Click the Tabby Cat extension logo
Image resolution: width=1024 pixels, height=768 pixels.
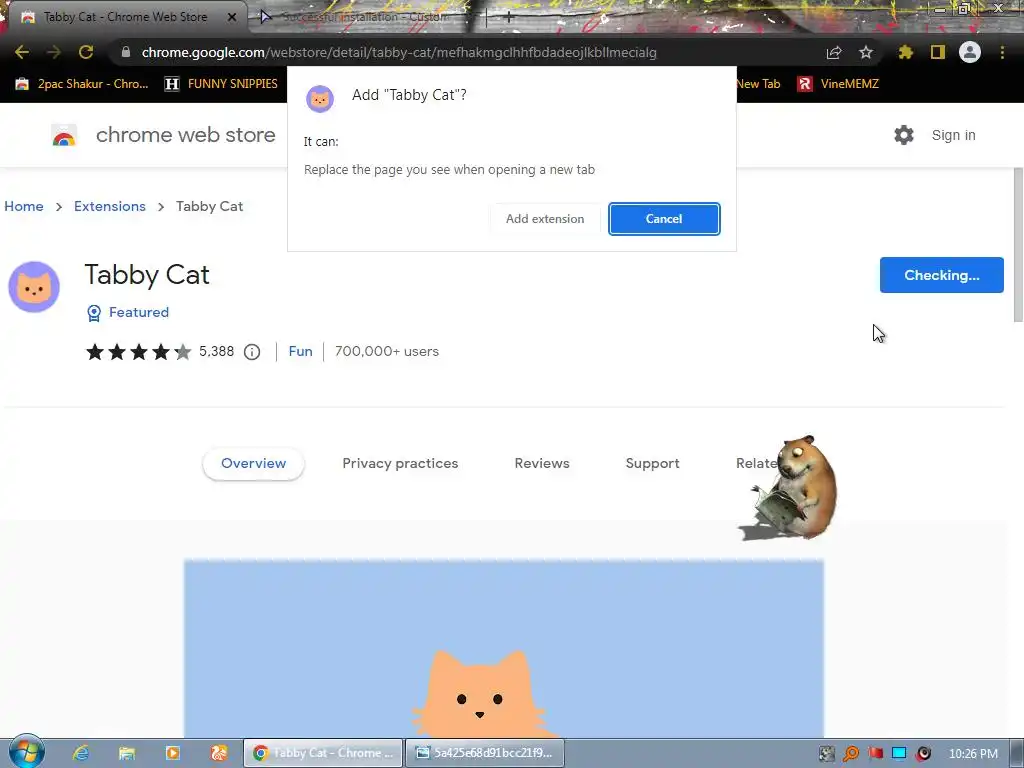pos(34,287)
